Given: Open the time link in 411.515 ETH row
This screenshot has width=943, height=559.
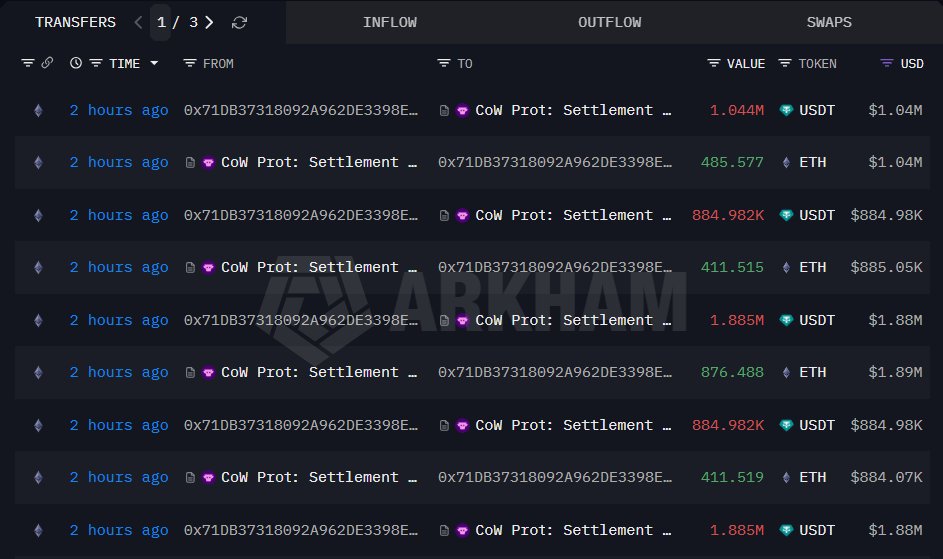Looking at the screenshot, I should [118, 267].
